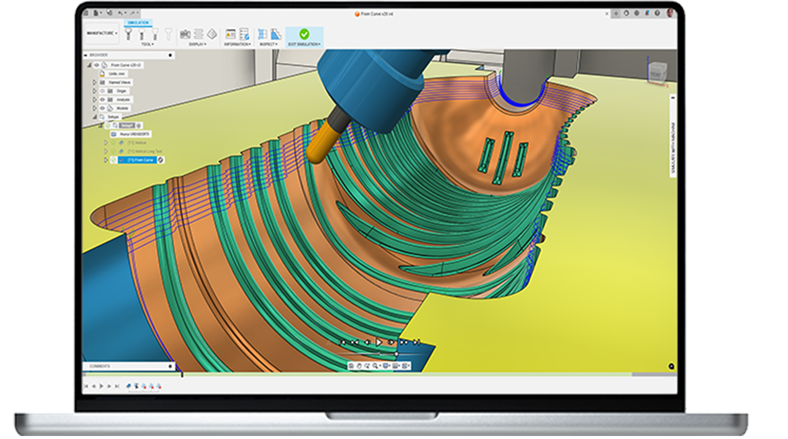Expand the Vertical operation node
The height and width of the screenshot is (439, 788).
point(106,143)
